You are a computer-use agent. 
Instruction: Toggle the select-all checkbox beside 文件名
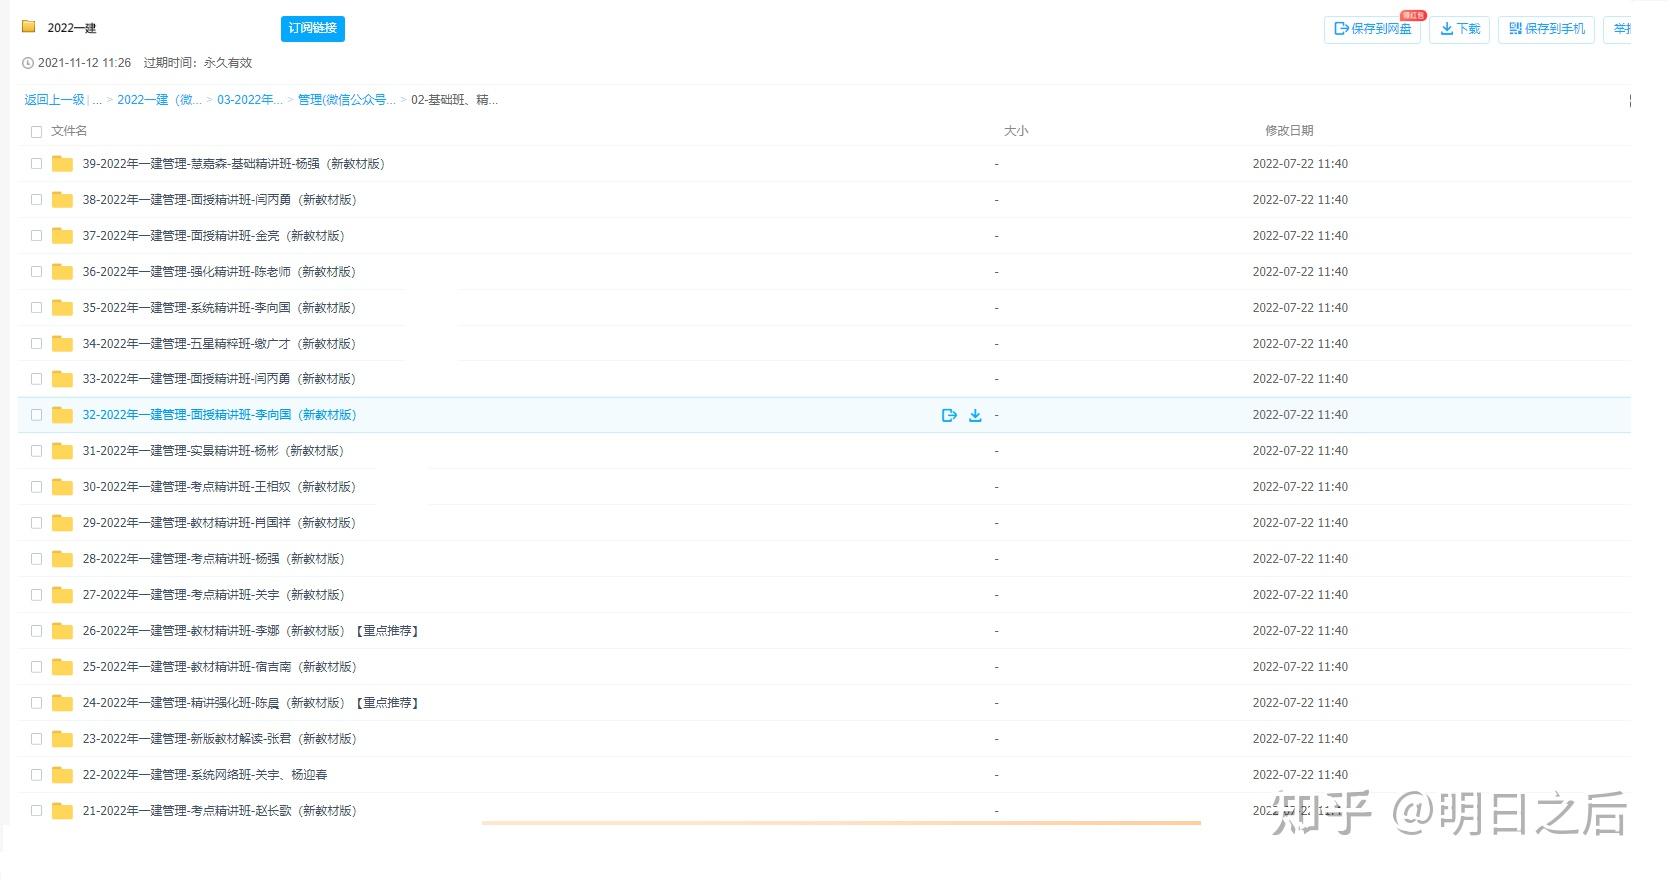pyautogui.click(x=36, y=131)
